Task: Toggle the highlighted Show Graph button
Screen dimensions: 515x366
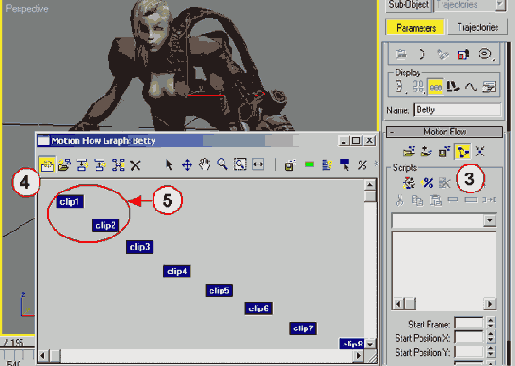Action: (463, 152)
